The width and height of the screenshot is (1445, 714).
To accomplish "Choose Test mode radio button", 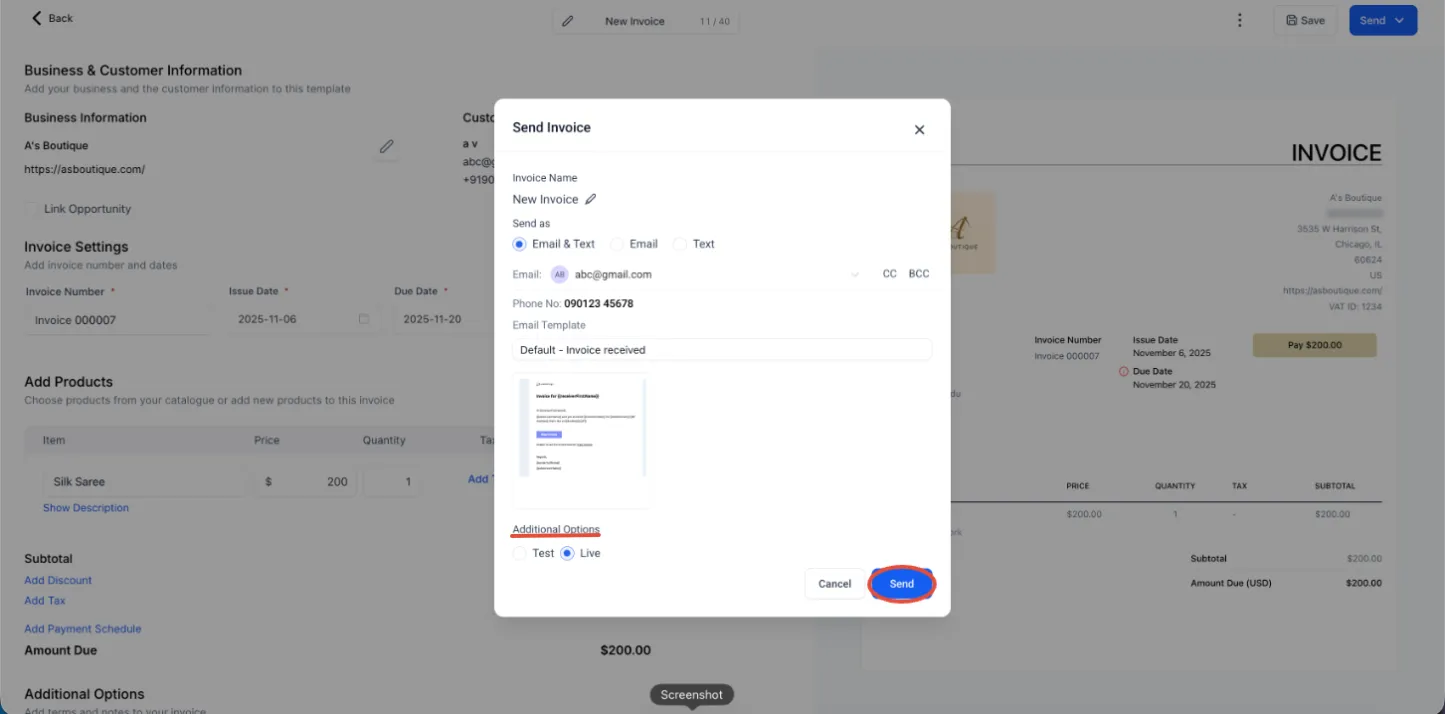I will [519, 553].
